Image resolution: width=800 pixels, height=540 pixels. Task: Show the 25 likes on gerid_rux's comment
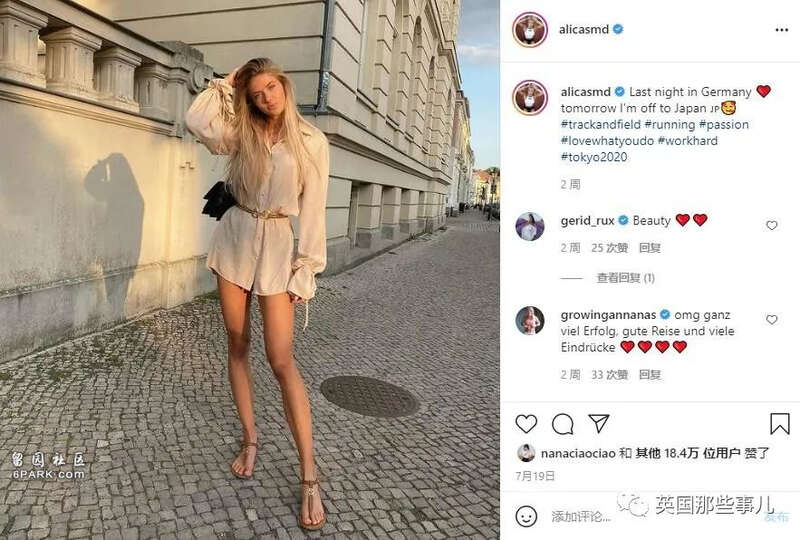609,248
